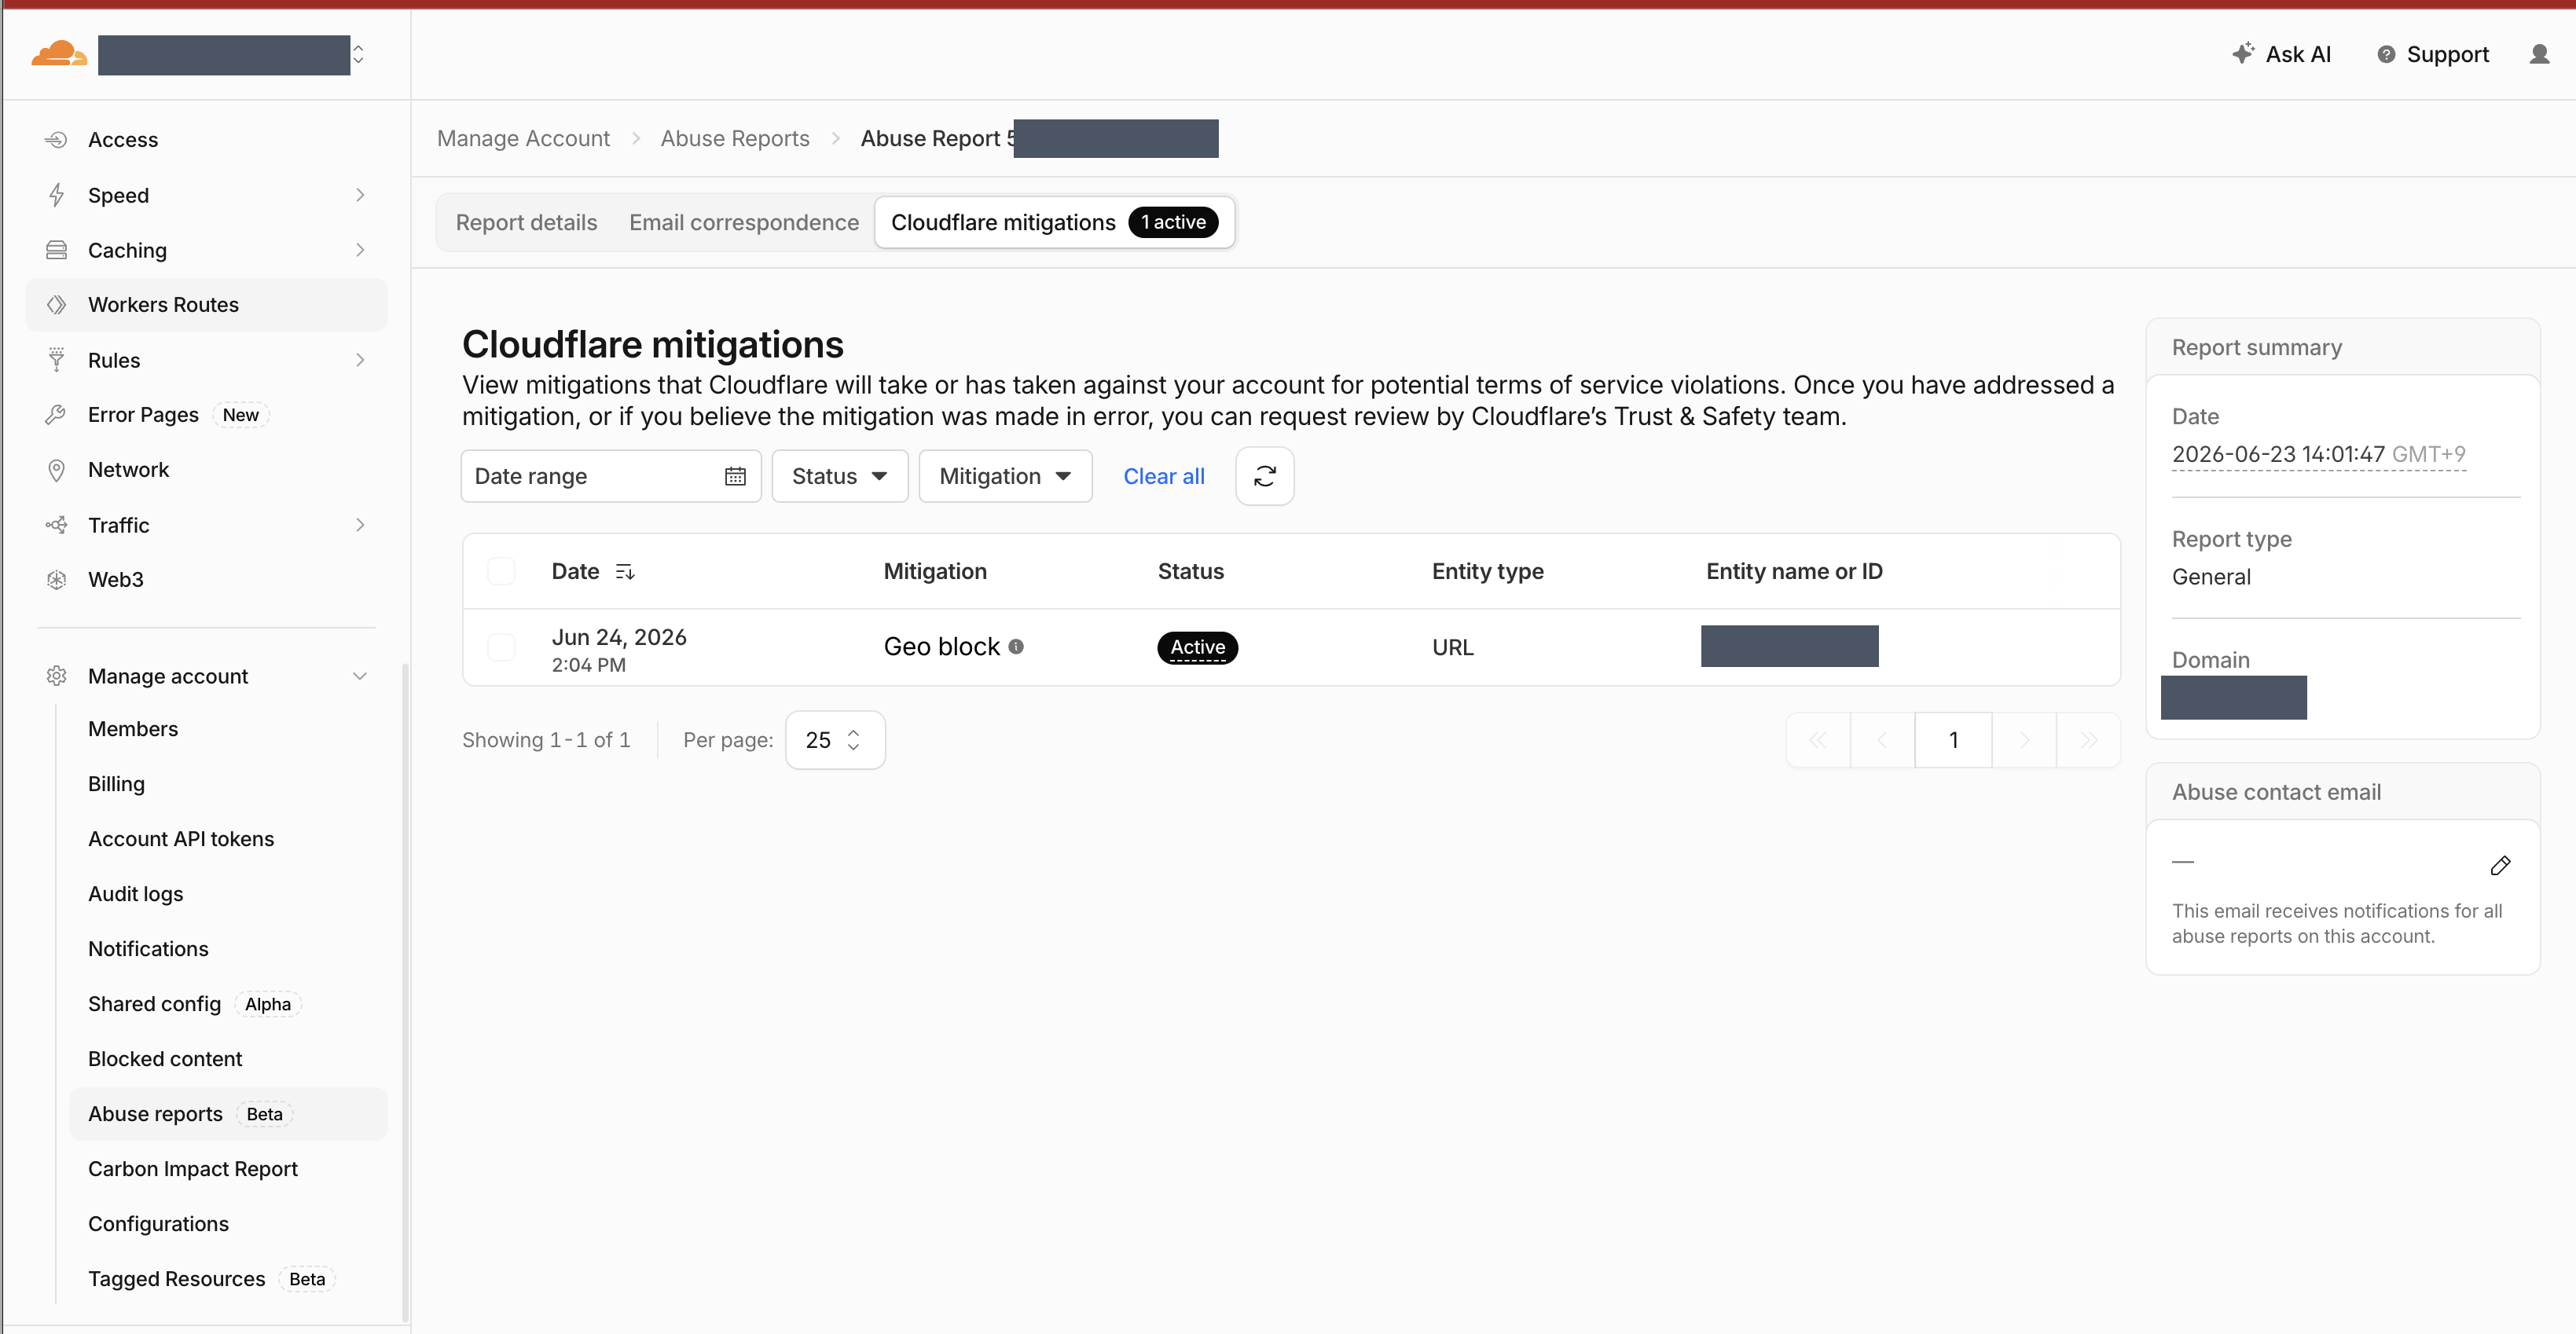2576x1334 pixels.
Task: Collapse the Manage account section chevron
Action: coord(360,675)
